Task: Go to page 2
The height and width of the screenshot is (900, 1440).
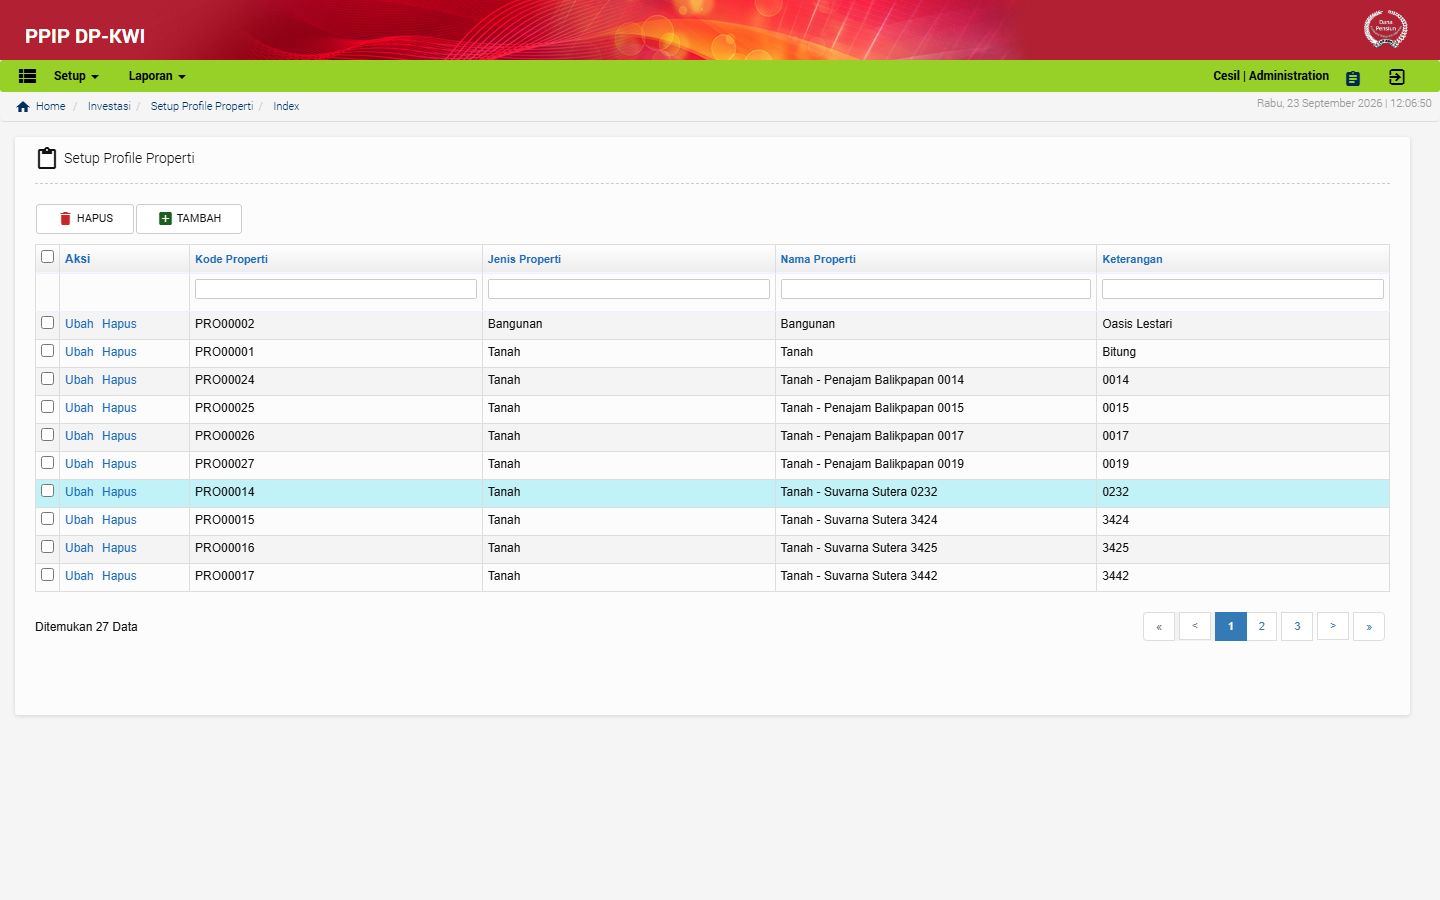Action: pyautogui.click(x=1262, y=626)
